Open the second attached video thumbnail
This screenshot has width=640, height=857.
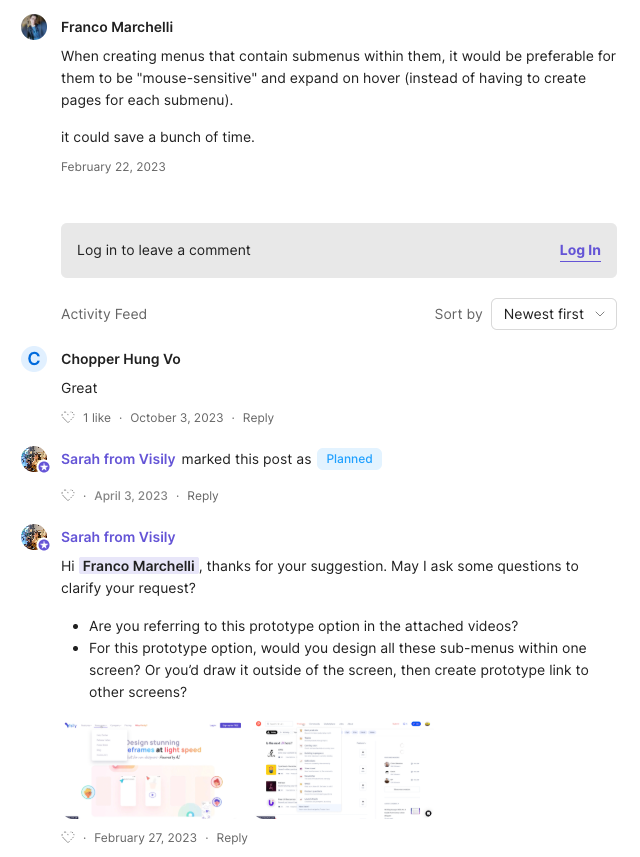click(343, 769)
